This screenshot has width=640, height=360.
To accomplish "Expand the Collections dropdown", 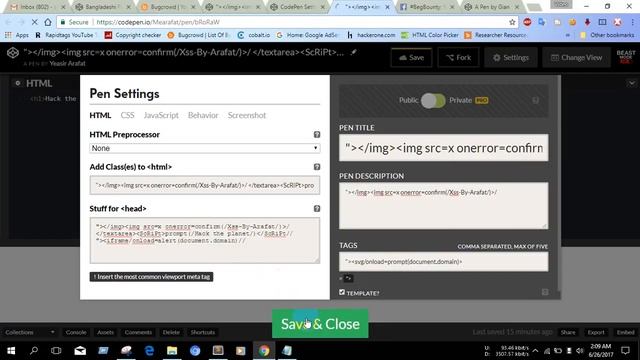I will [x=29, y=332].
